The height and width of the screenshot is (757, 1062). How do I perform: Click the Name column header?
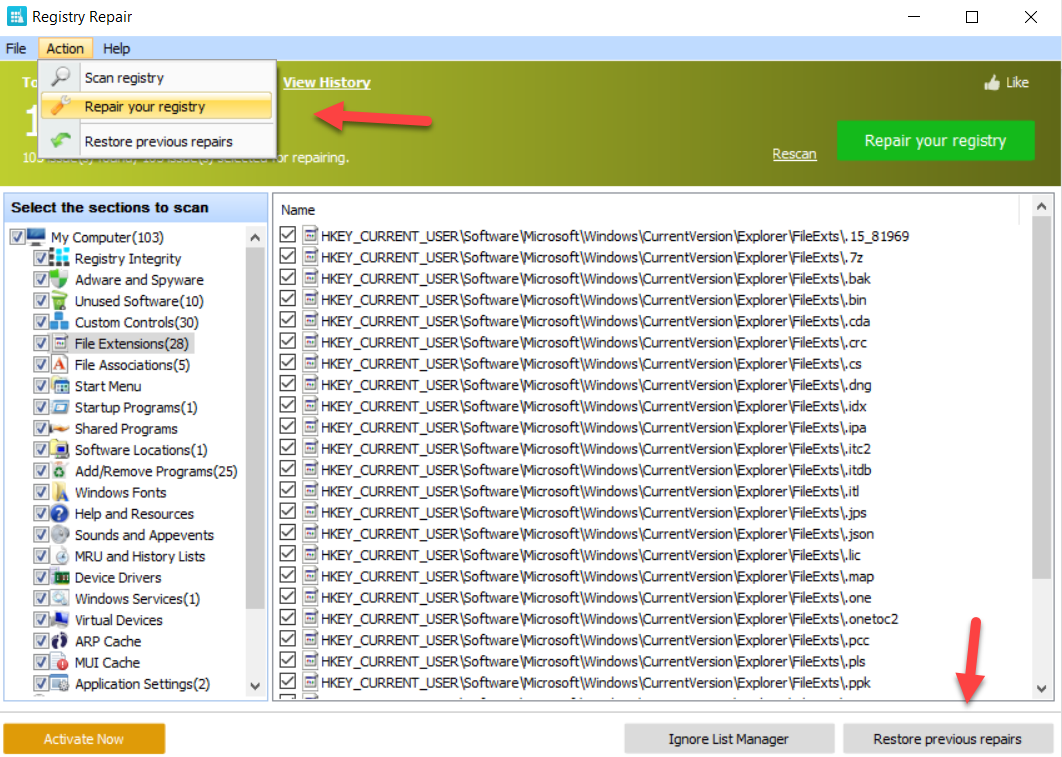(298, 210)
